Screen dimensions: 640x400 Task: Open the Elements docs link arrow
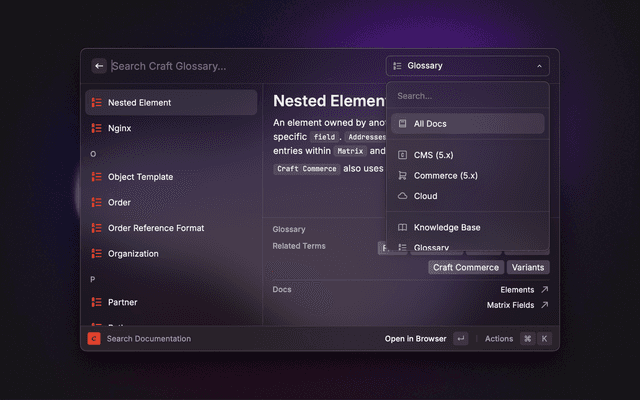(544, 290)
